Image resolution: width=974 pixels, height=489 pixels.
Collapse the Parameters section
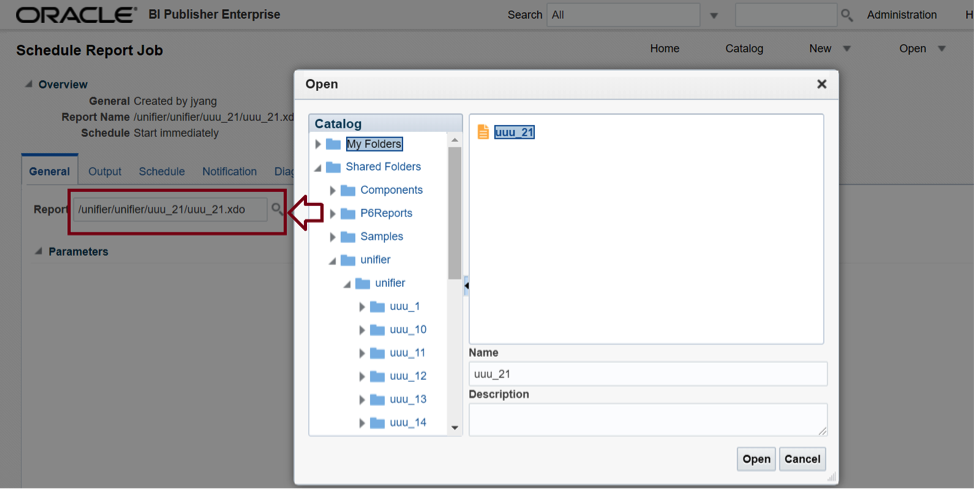pyautogui.click(x=39, y=251)
